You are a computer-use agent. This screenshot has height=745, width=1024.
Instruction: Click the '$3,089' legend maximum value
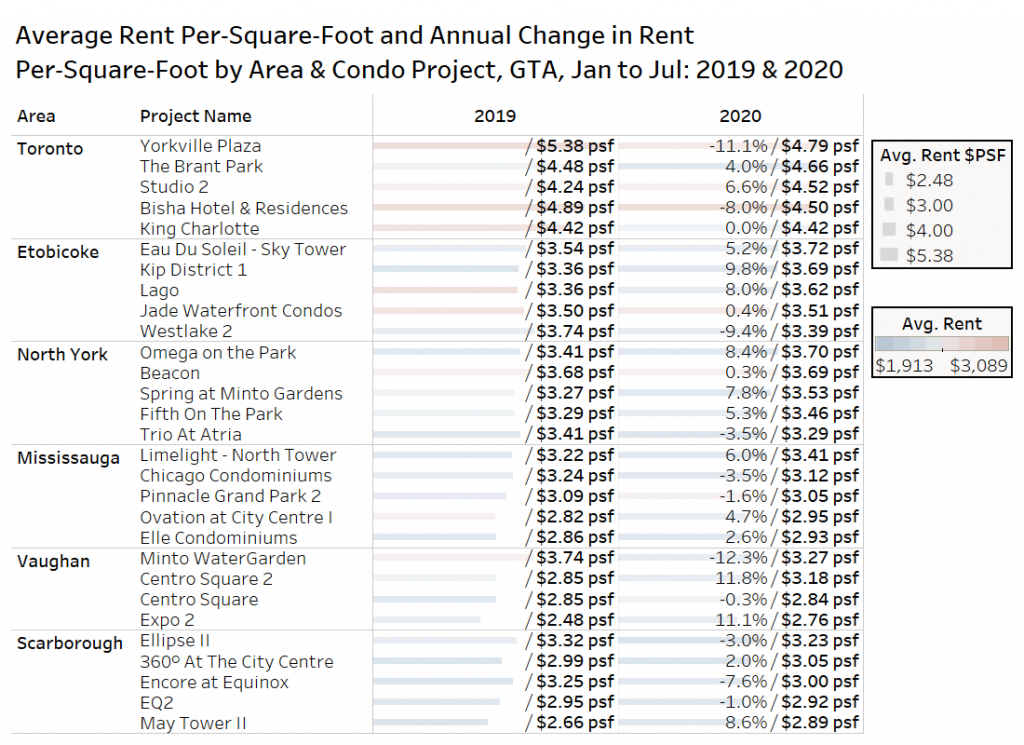coord(979,366)
